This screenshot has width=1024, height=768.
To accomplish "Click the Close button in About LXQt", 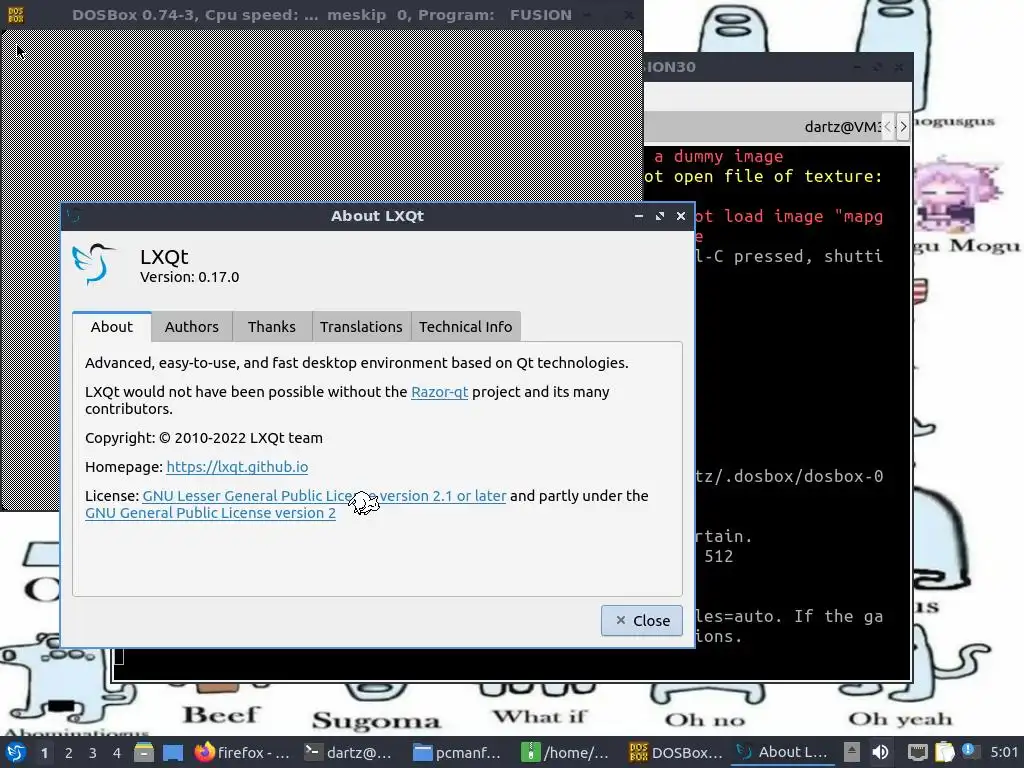I will coord(642,620).
